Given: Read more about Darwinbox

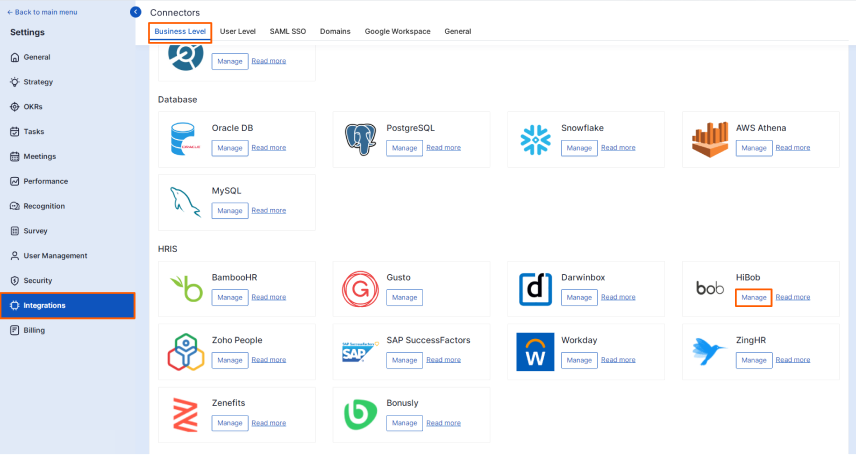Looking at the screenshot, I should point(618,297).
